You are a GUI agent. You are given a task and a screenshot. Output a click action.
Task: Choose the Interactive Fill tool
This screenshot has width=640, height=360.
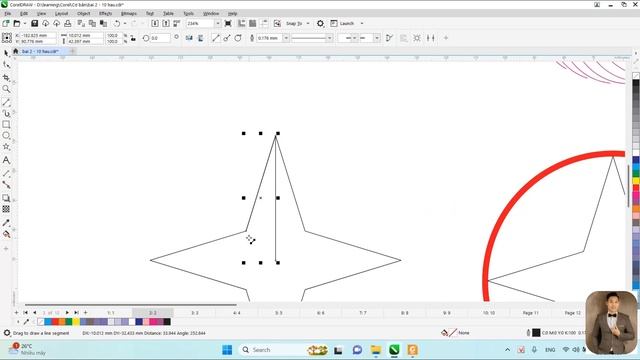pyautogui.click(x=6, y=234)
